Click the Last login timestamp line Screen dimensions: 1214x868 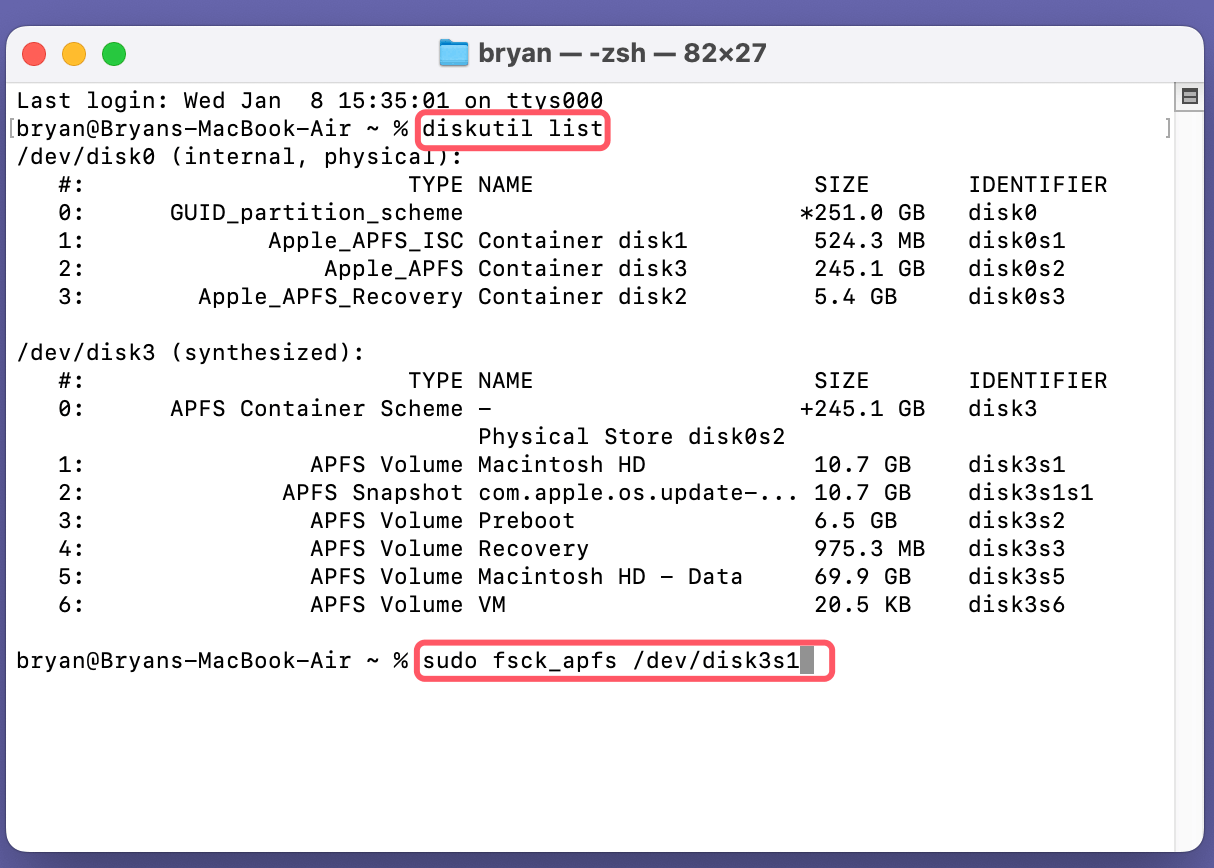tap(310, 100)
